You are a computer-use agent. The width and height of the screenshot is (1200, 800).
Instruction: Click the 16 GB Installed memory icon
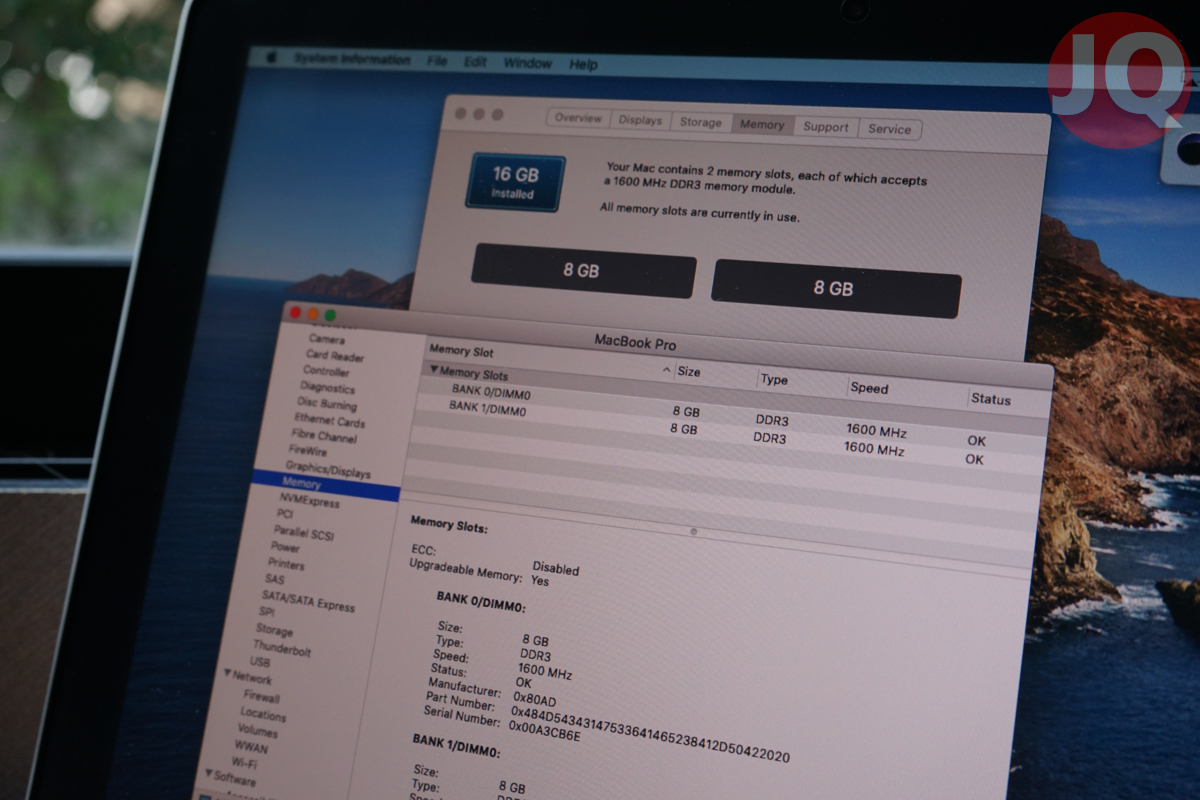click(515, 182)
